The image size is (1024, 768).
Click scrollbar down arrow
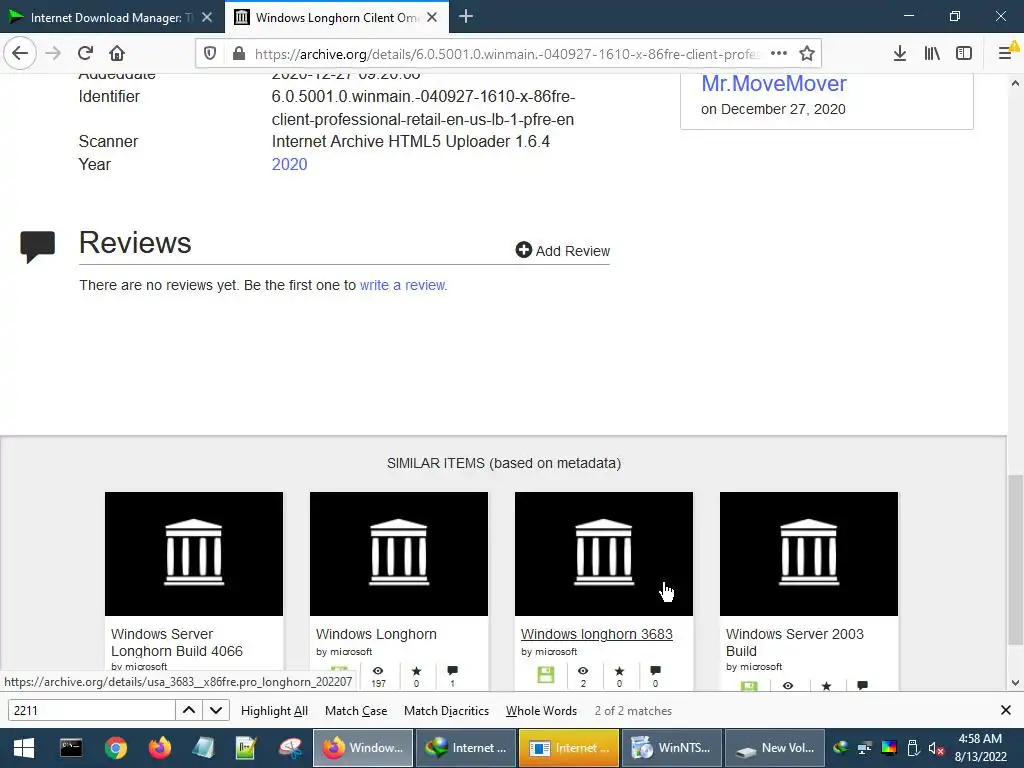click(1015, 683)
